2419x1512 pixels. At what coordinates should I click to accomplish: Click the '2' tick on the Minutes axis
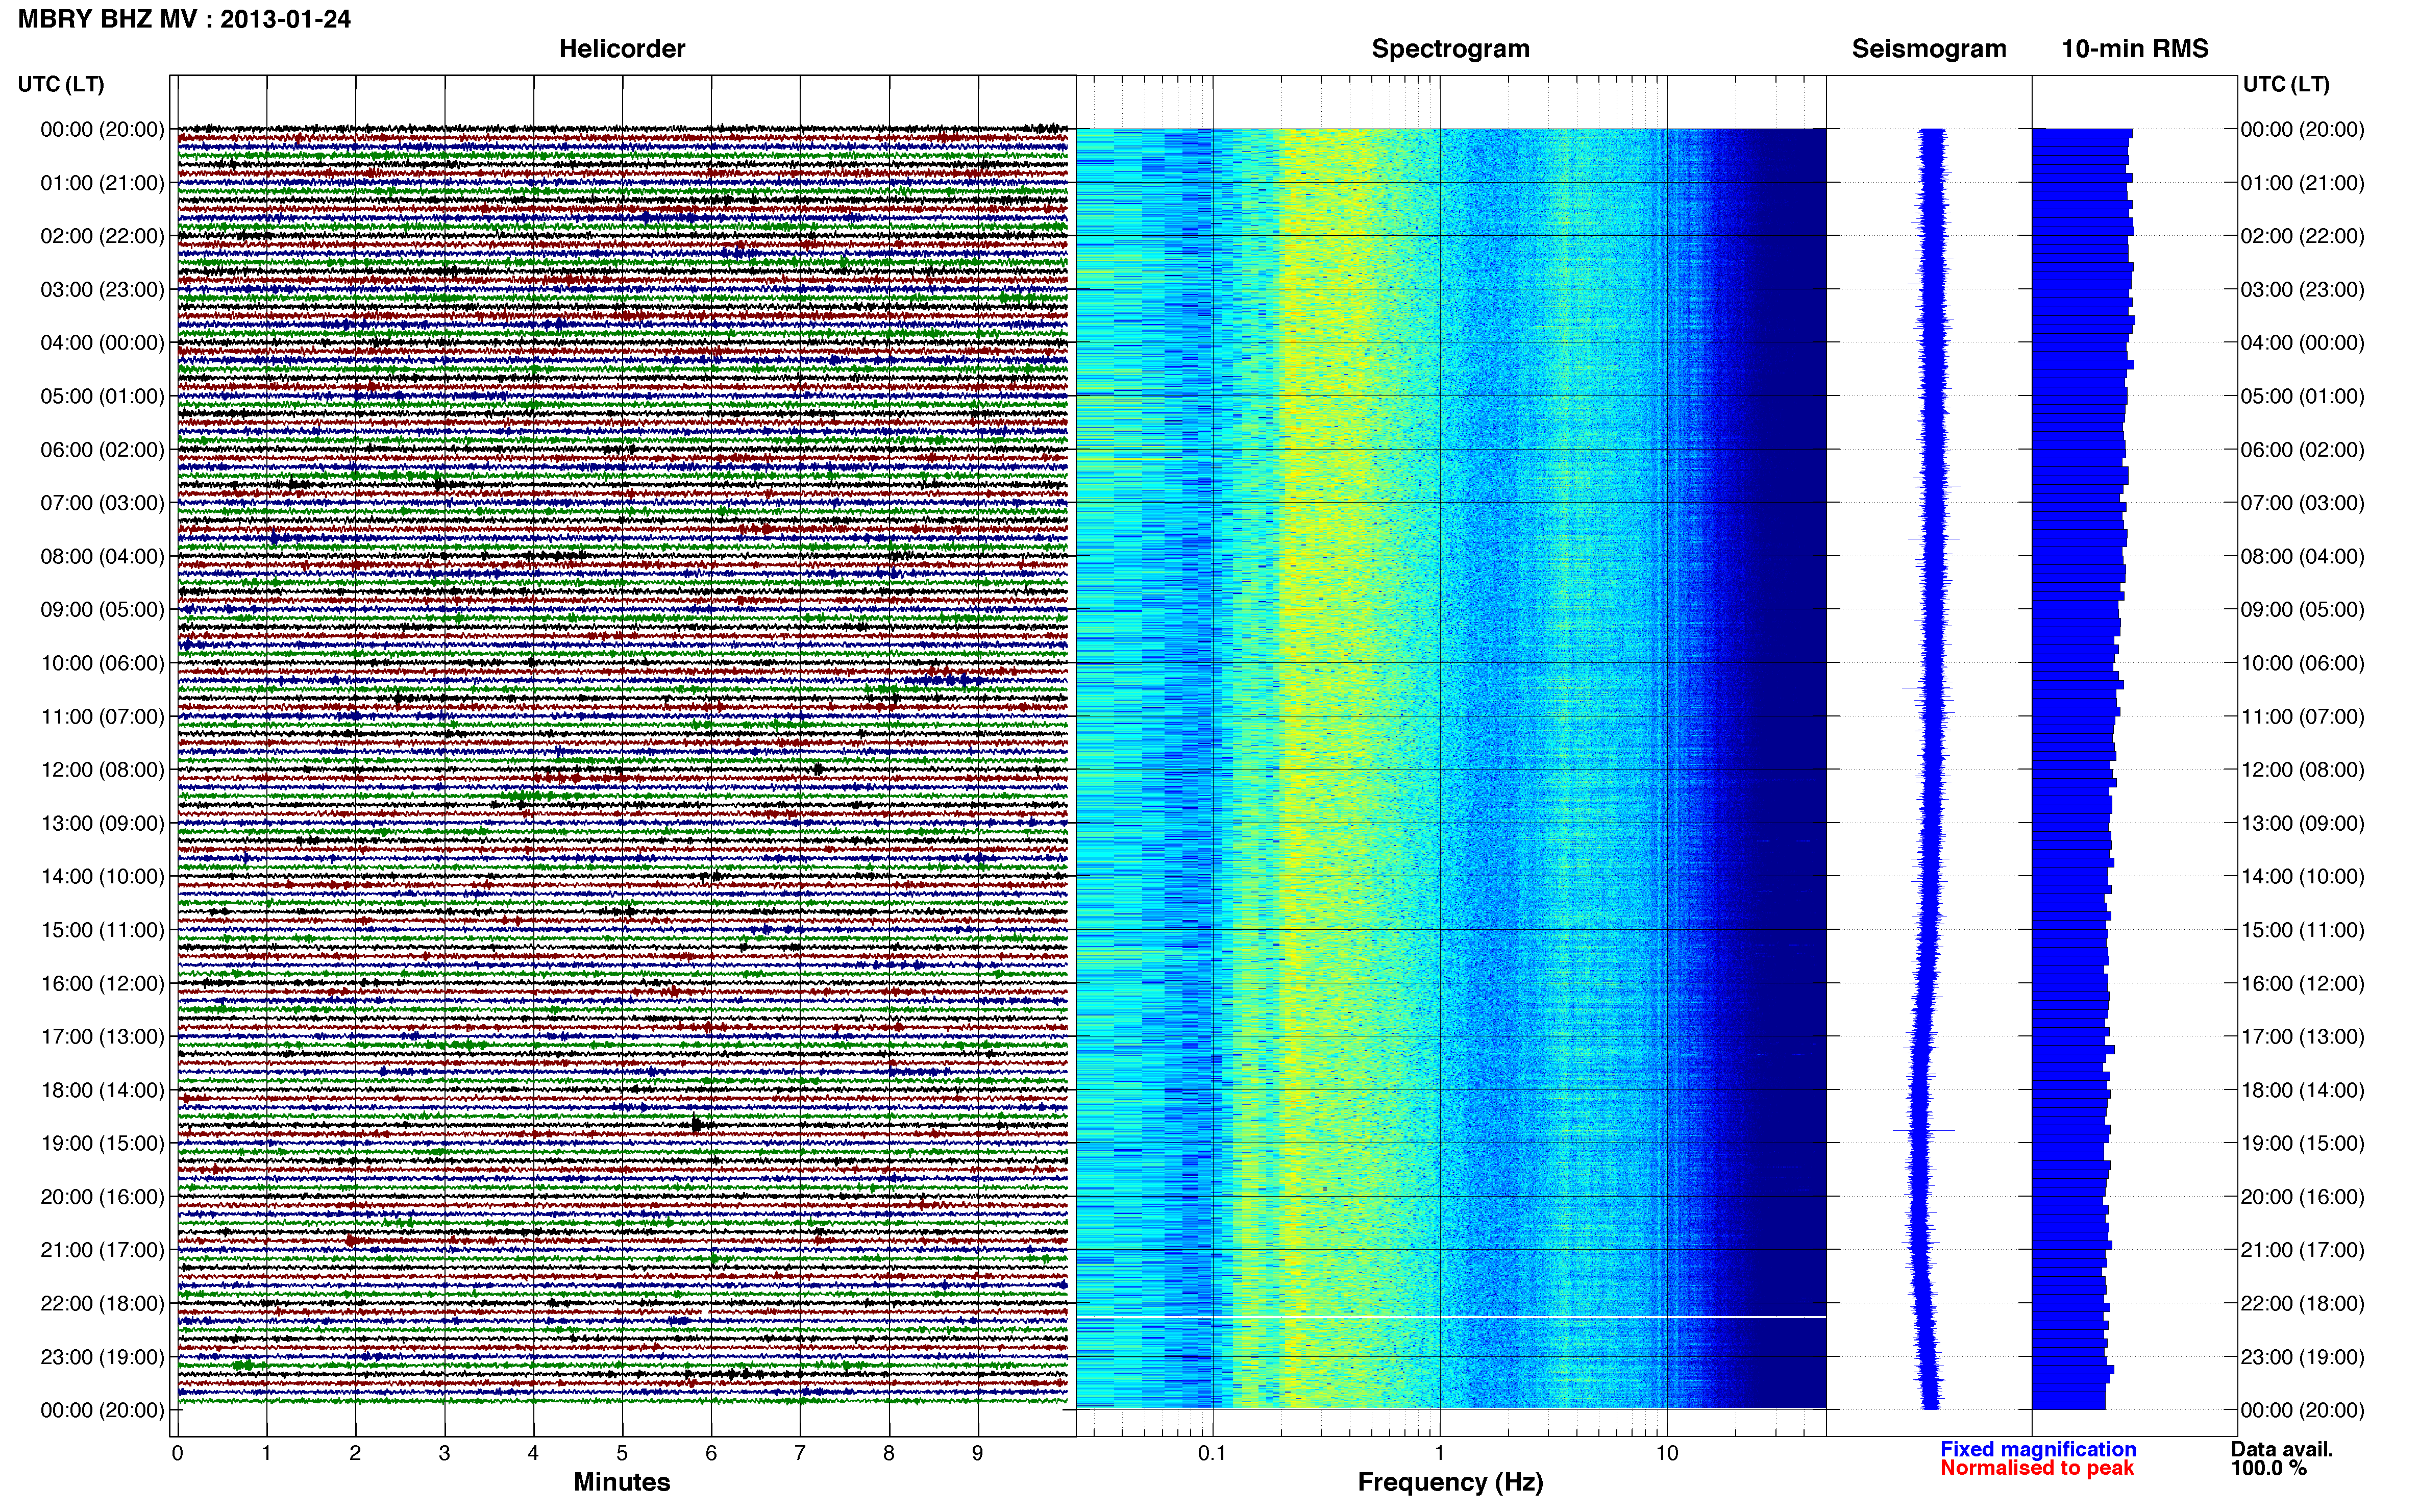click(x=355, y=1454)
